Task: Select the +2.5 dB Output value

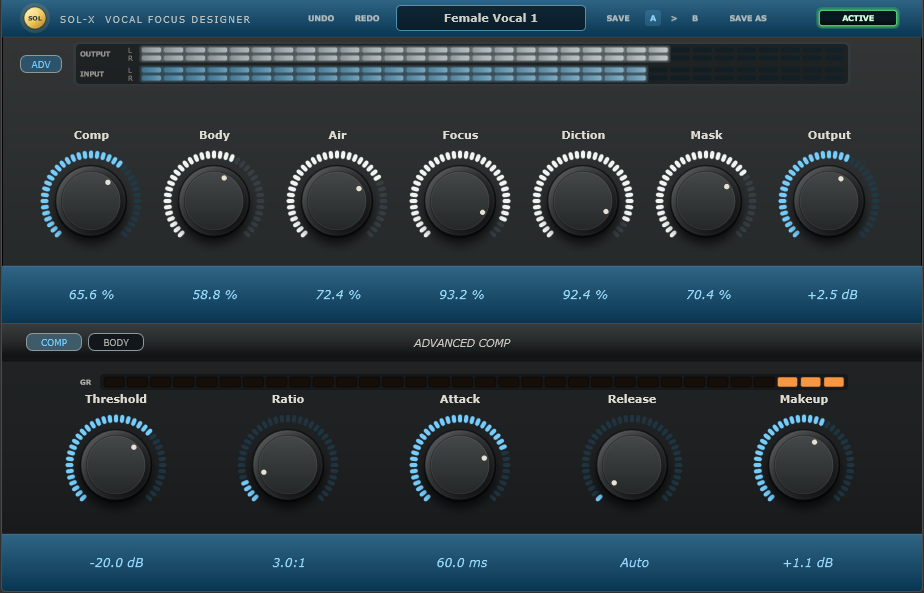Action: (832, 295)
